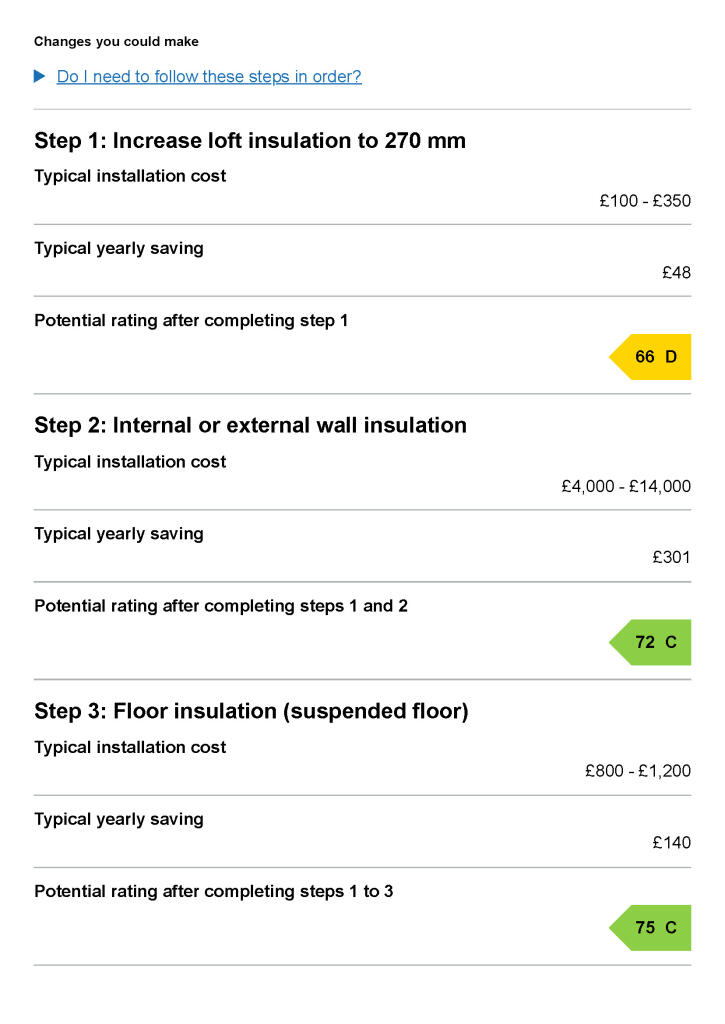Screen dimensions: 725x1024
Task: Click 'Changes you could make' title
Action: pyautogui.click(x=116, y=42)
